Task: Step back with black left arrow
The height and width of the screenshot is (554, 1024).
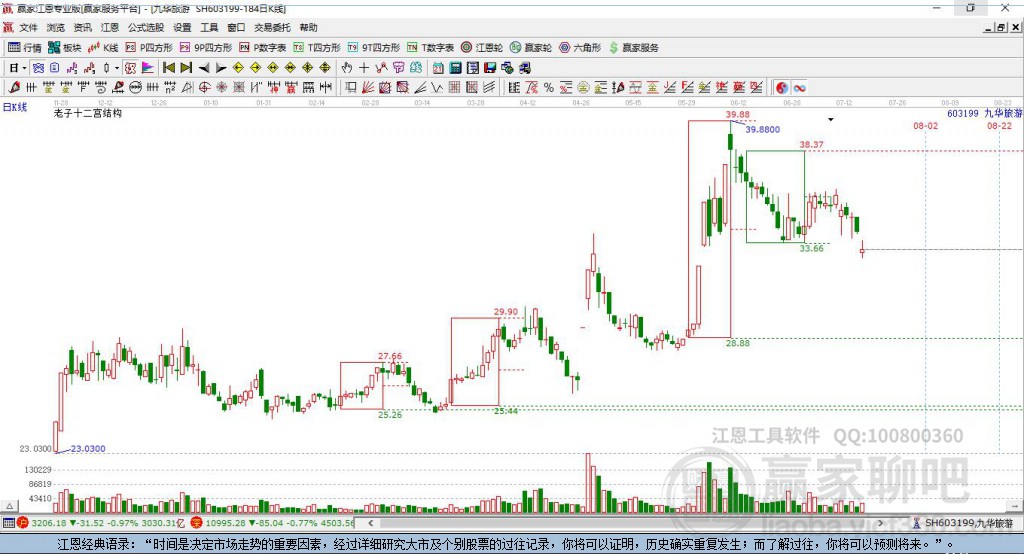Action: tap(204, 68)
